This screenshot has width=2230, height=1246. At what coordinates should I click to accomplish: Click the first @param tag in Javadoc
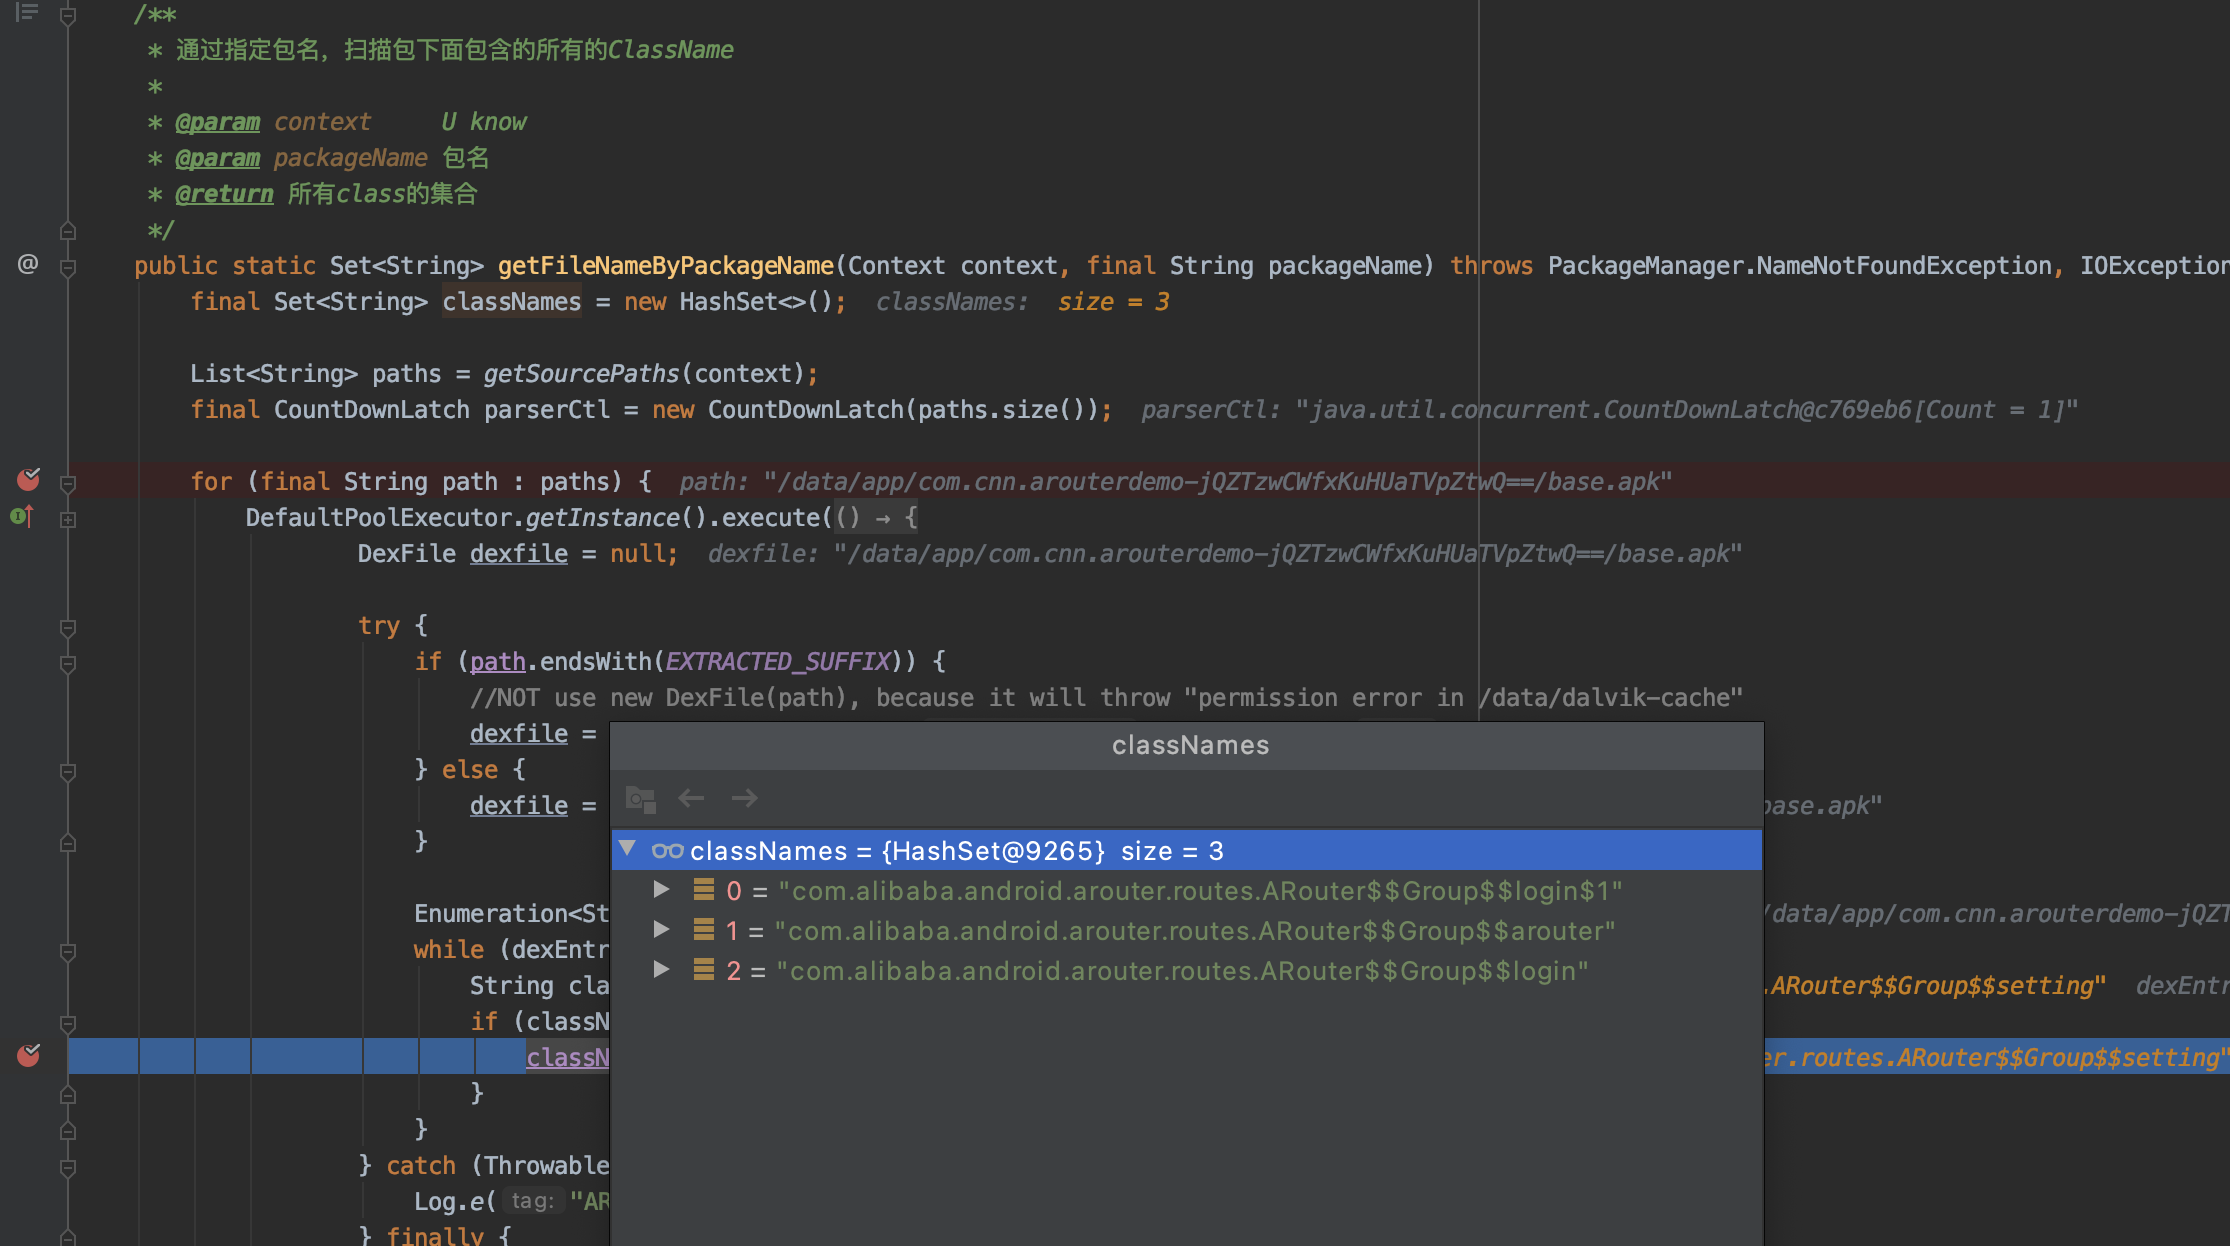coord(218,122)
